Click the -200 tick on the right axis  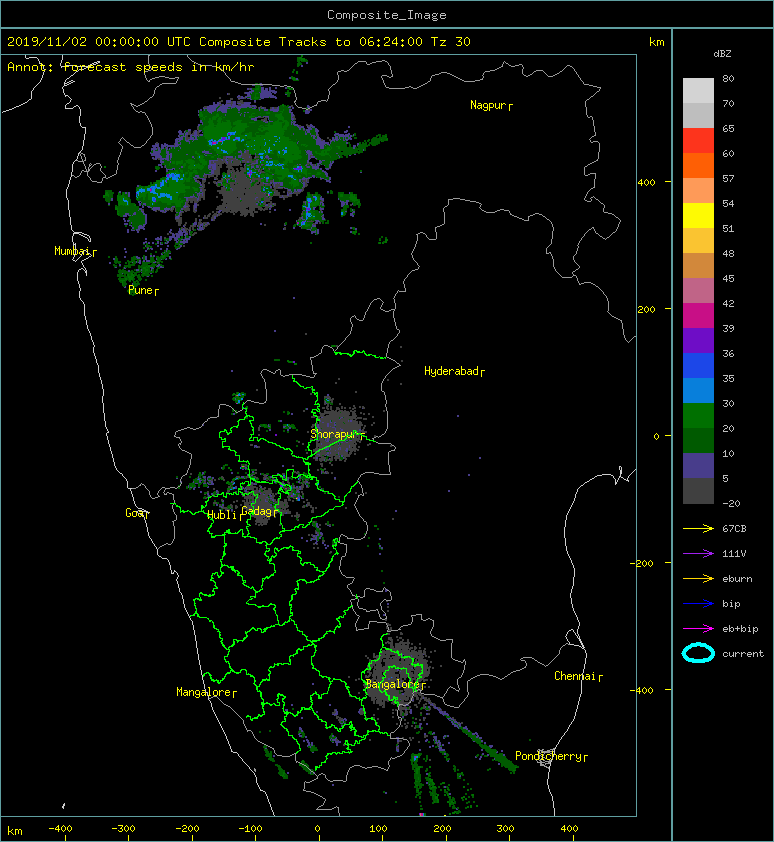642,563
